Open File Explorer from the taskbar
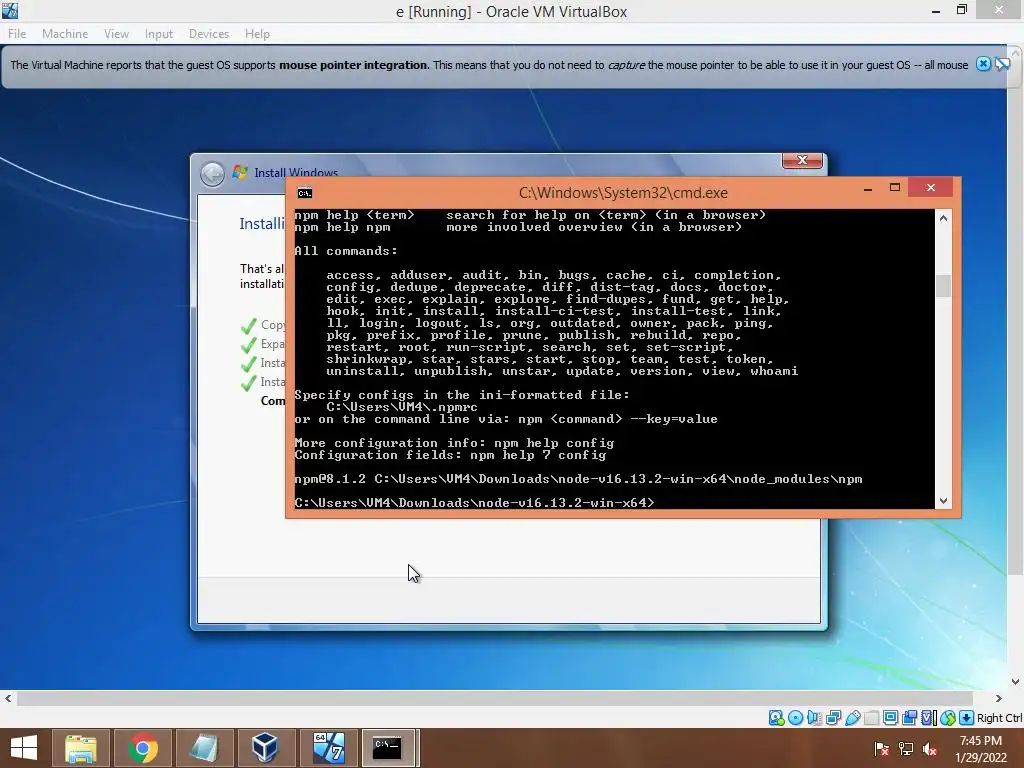The width and height of the screenshot is (1024, 768). (80, 748)
